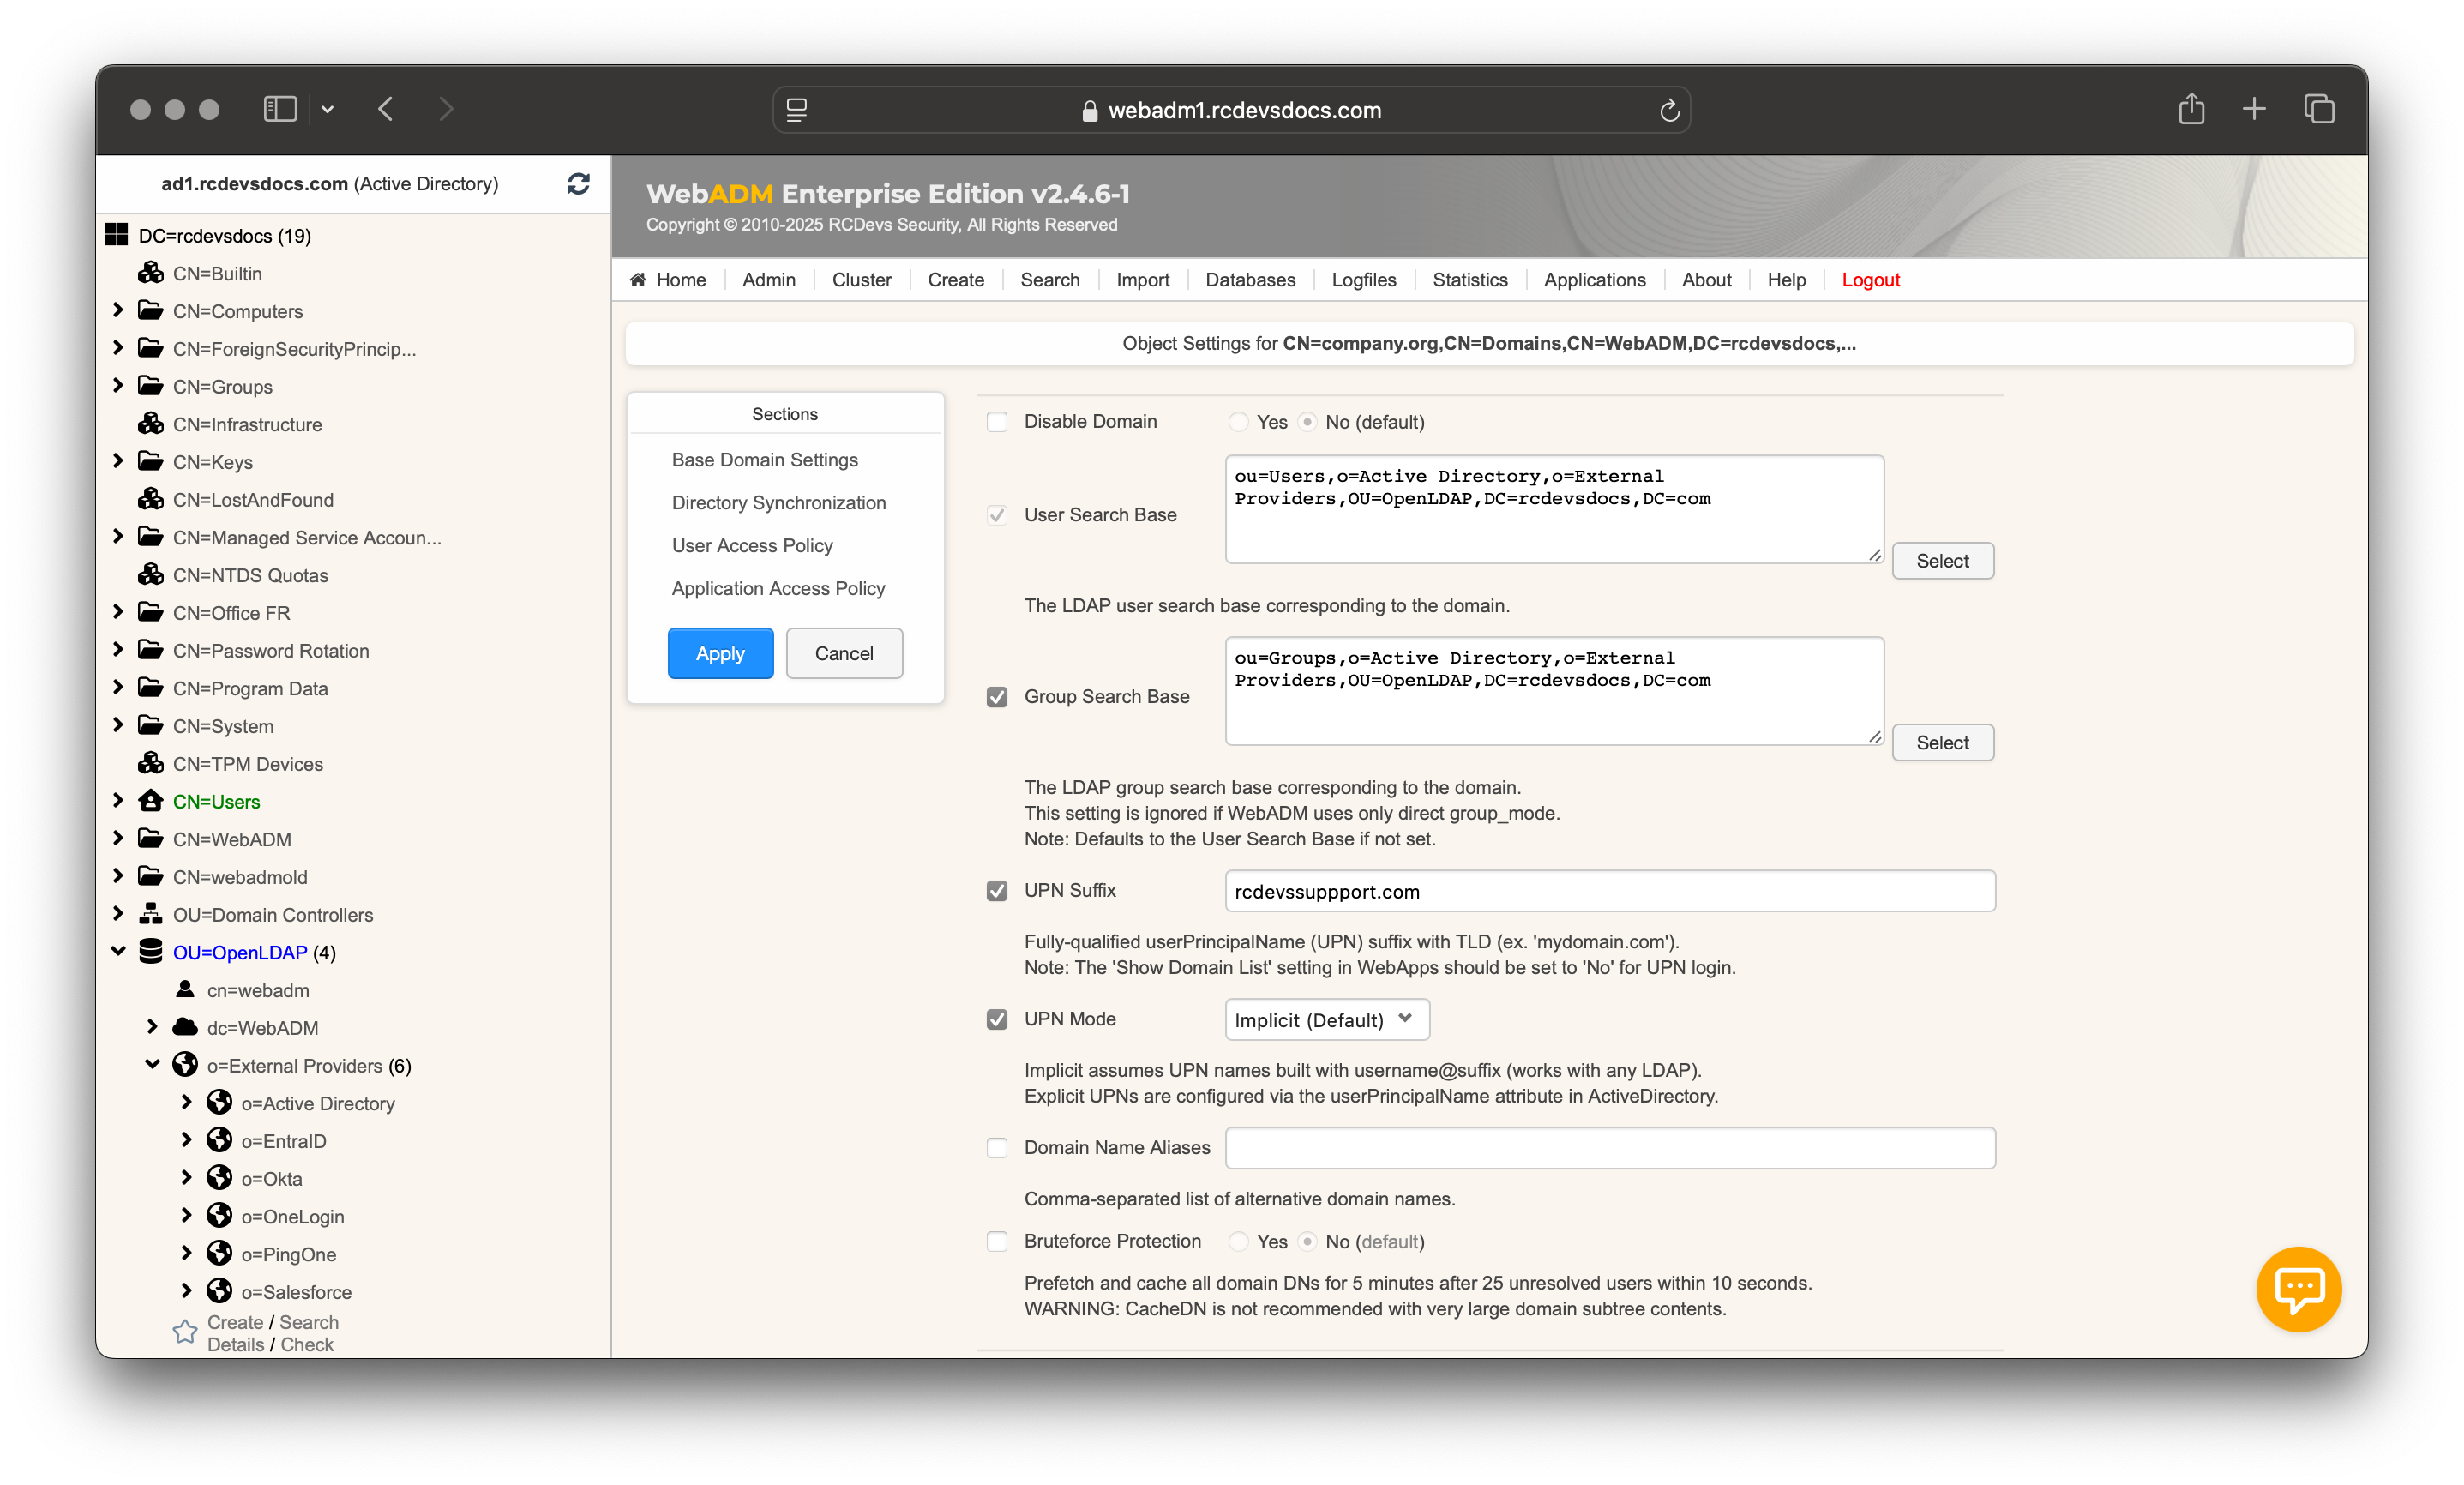2464x1485 pixels.
Task: Click the OU=OpenLDAP database icon
Action: 151,951
